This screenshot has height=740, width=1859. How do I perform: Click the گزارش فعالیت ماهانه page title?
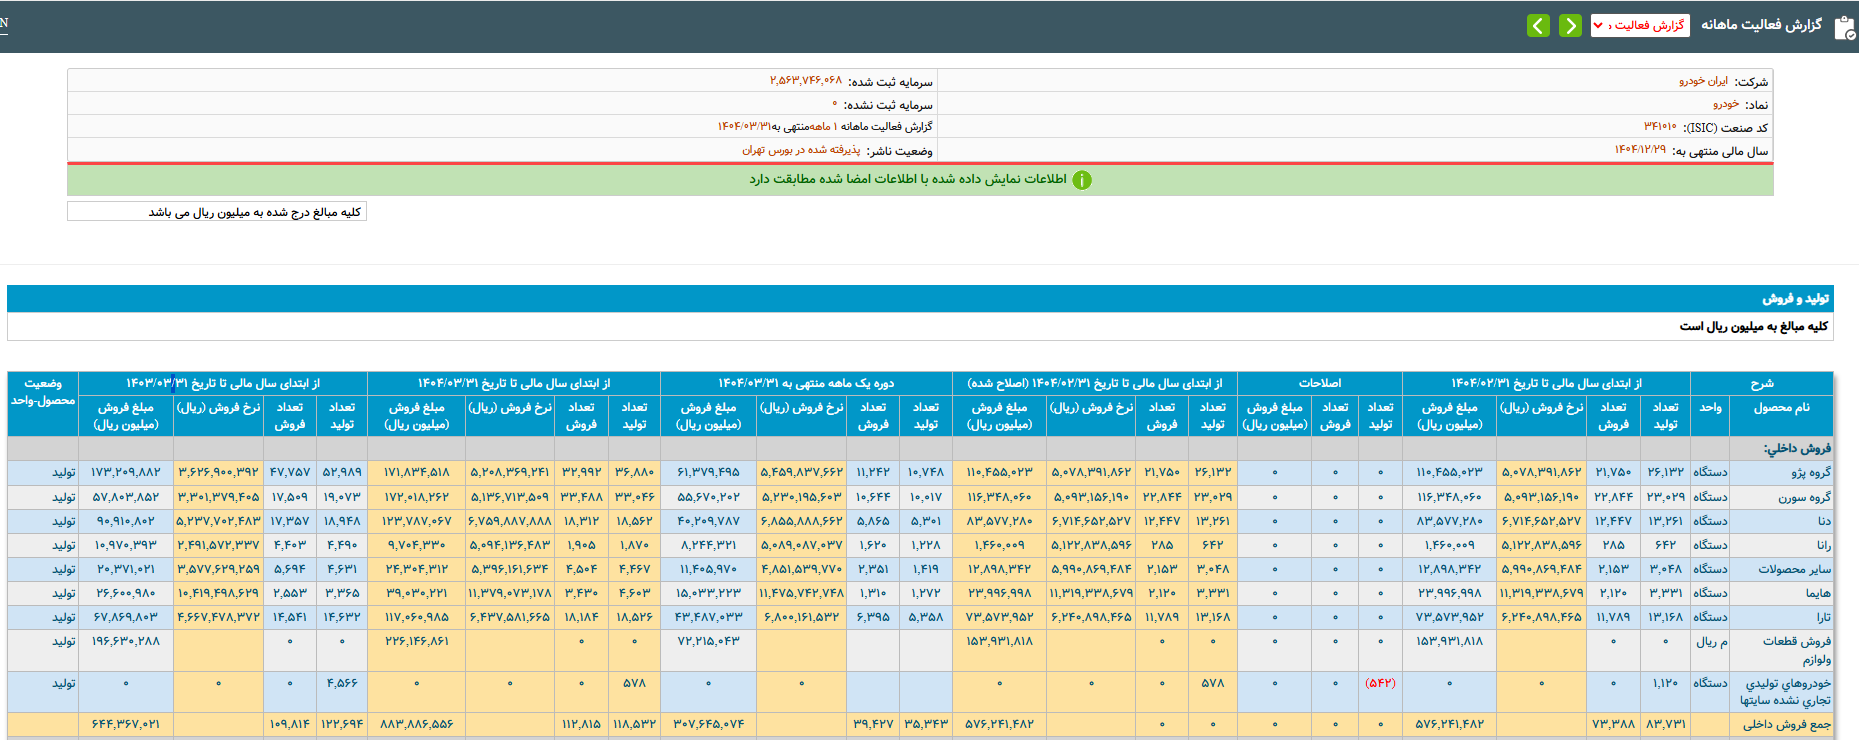click(1761, 25)
